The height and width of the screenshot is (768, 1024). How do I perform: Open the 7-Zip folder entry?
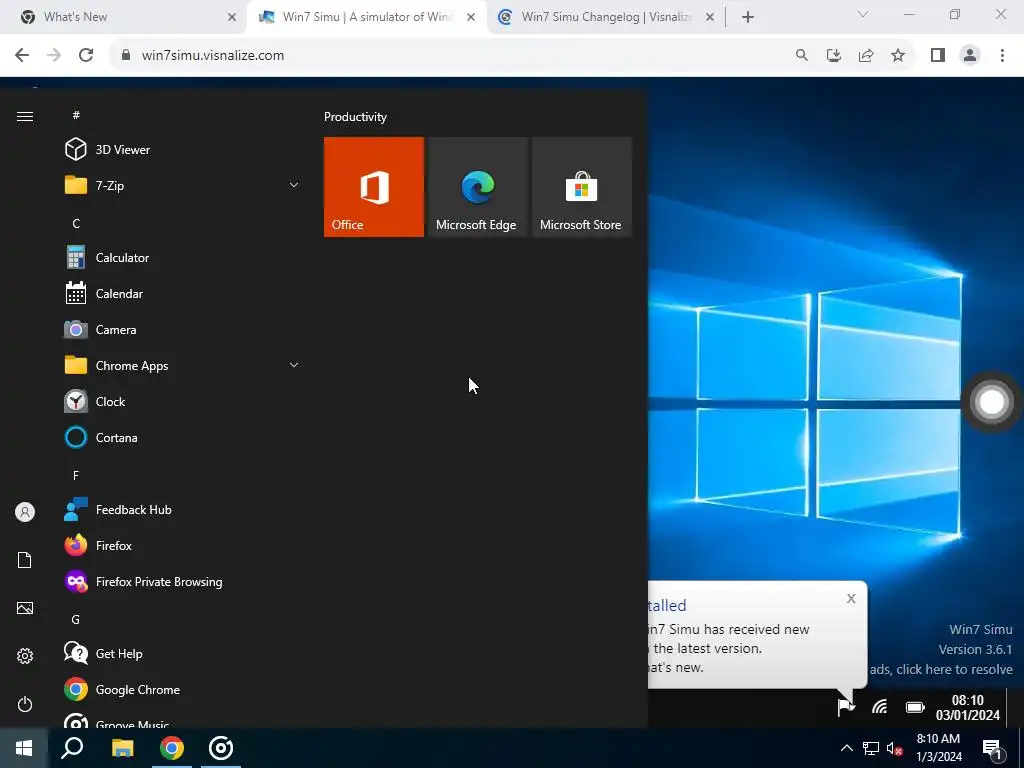[109, 185]
